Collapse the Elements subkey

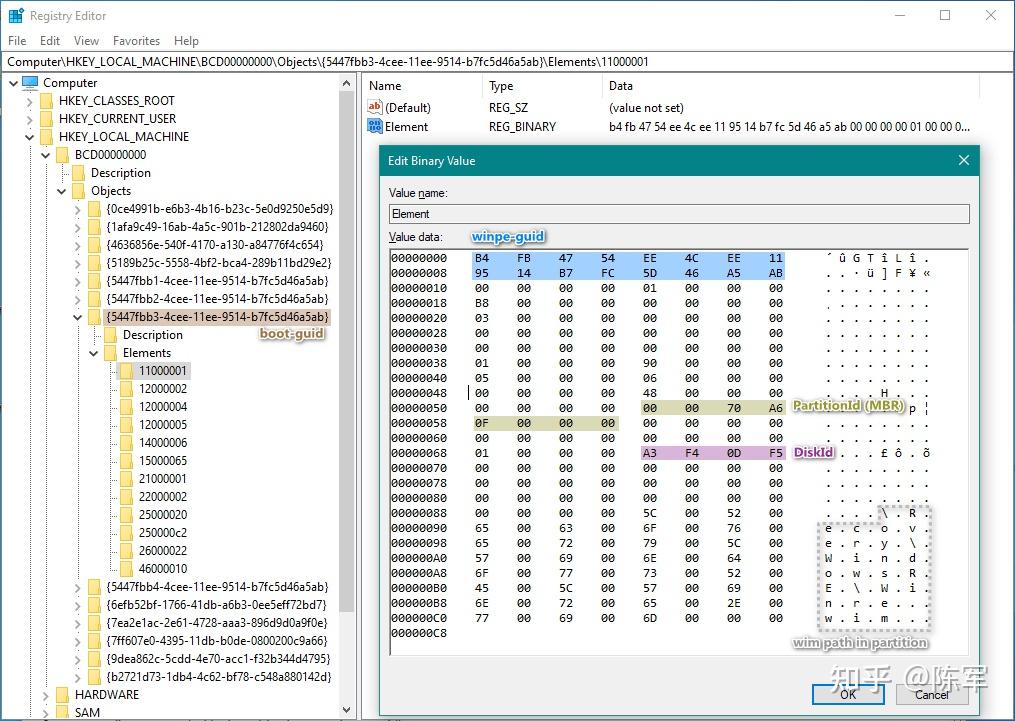95,353
